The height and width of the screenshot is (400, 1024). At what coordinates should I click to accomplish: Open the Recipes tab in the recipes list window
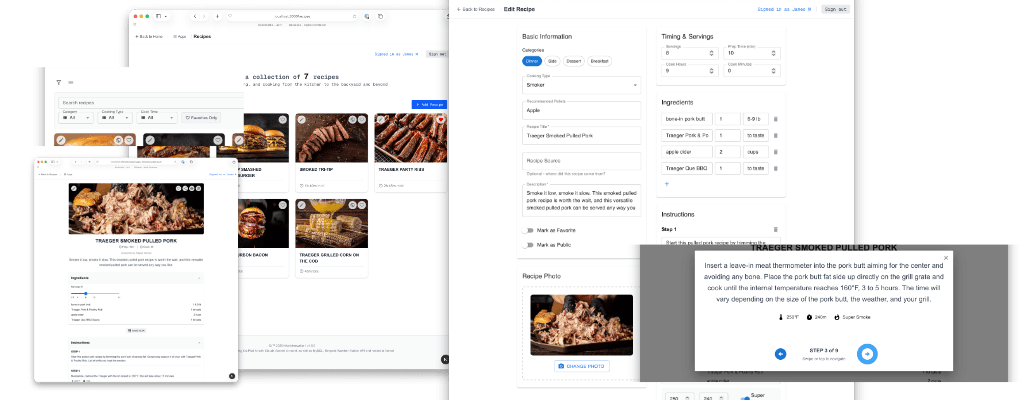(x=202, y=37)
